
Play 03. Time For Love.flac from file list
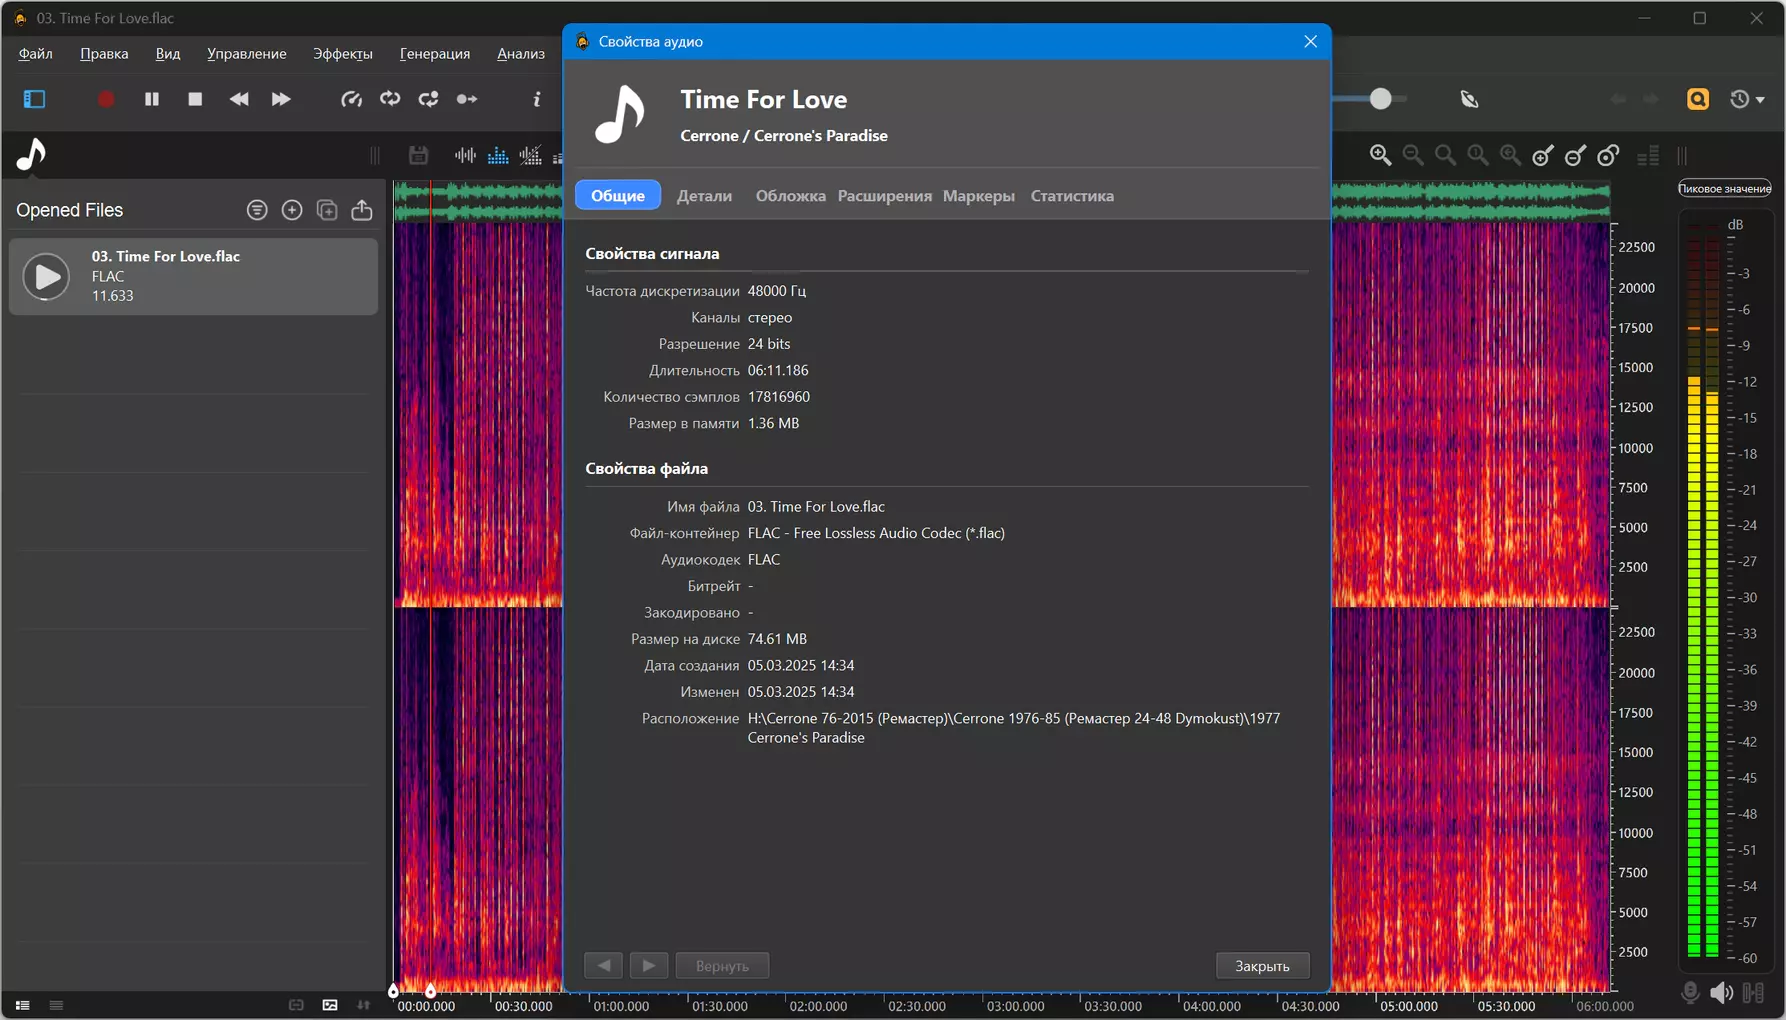(x=46, y=276)
